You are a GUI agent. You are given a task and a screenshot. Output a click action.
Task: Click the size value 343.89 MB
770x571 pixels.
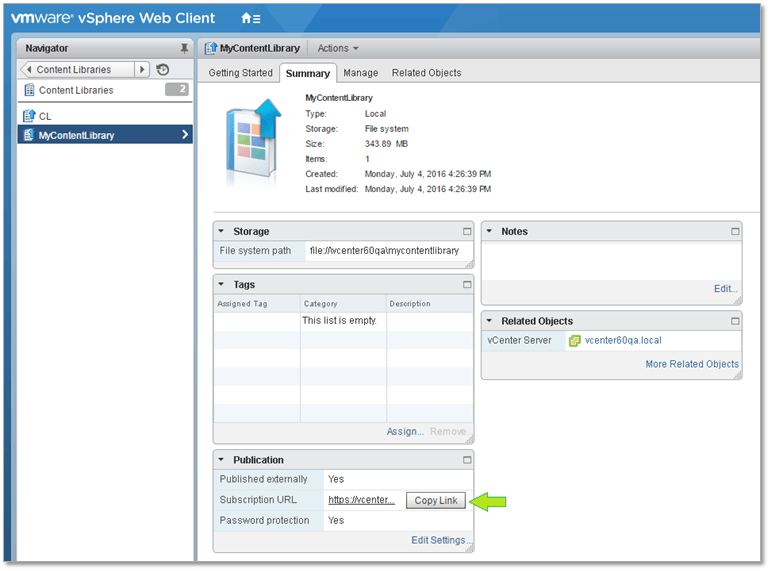[386, 144]
